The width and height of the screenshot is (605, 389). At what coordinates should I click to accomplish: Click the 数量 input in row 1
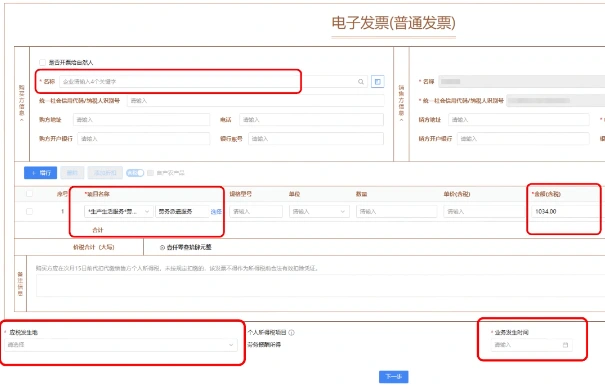(397, 211)
